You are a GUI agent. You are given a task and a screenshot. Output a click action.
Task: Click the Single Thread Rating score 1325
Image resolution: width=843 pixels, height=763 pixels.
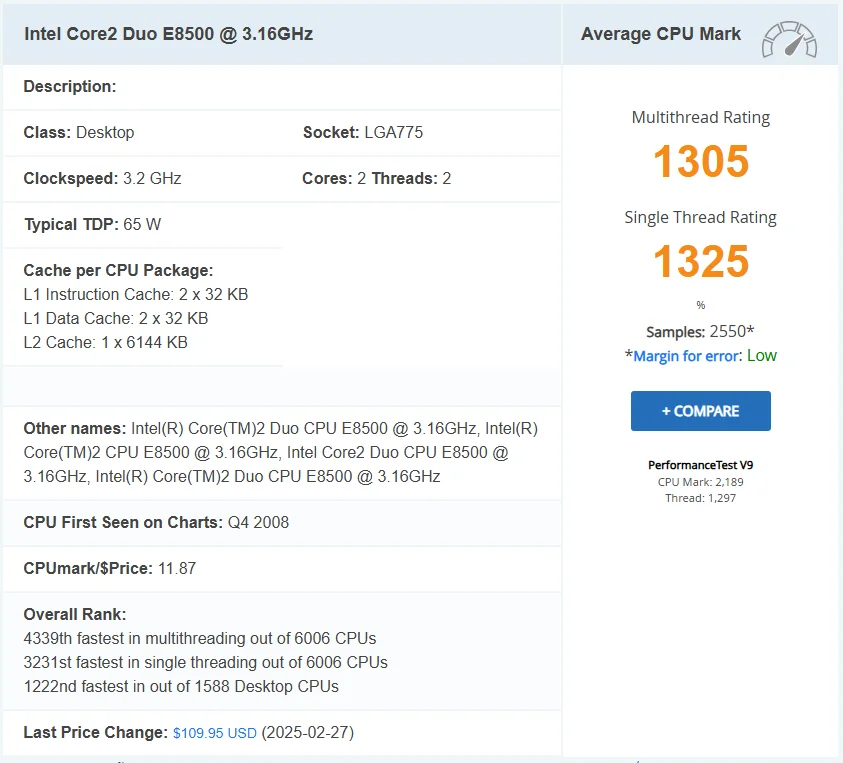(701, 261)
